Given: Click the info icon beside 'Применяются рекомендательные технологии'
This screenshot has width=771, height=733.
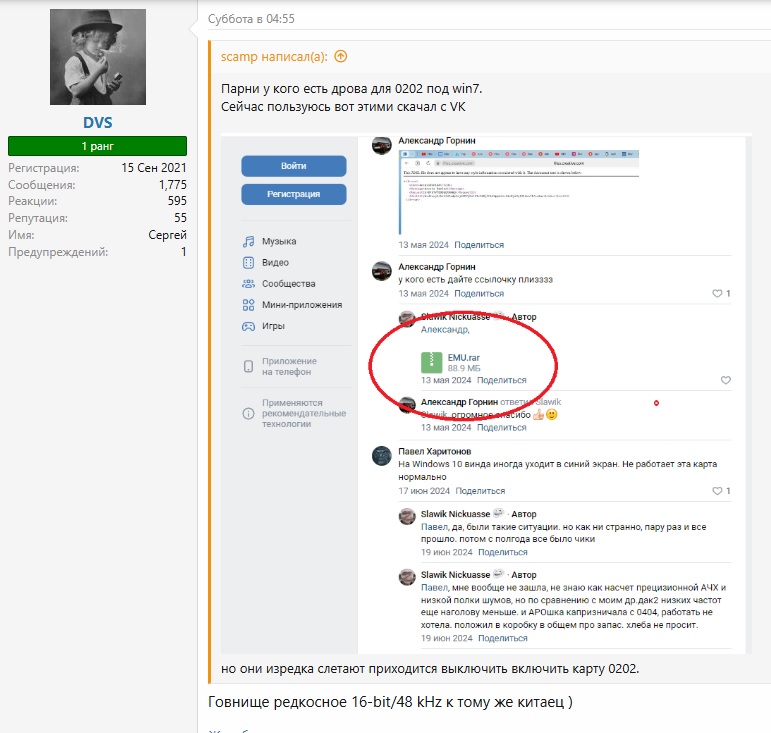Looking at the screenshot, I should [x=248, y=413].
